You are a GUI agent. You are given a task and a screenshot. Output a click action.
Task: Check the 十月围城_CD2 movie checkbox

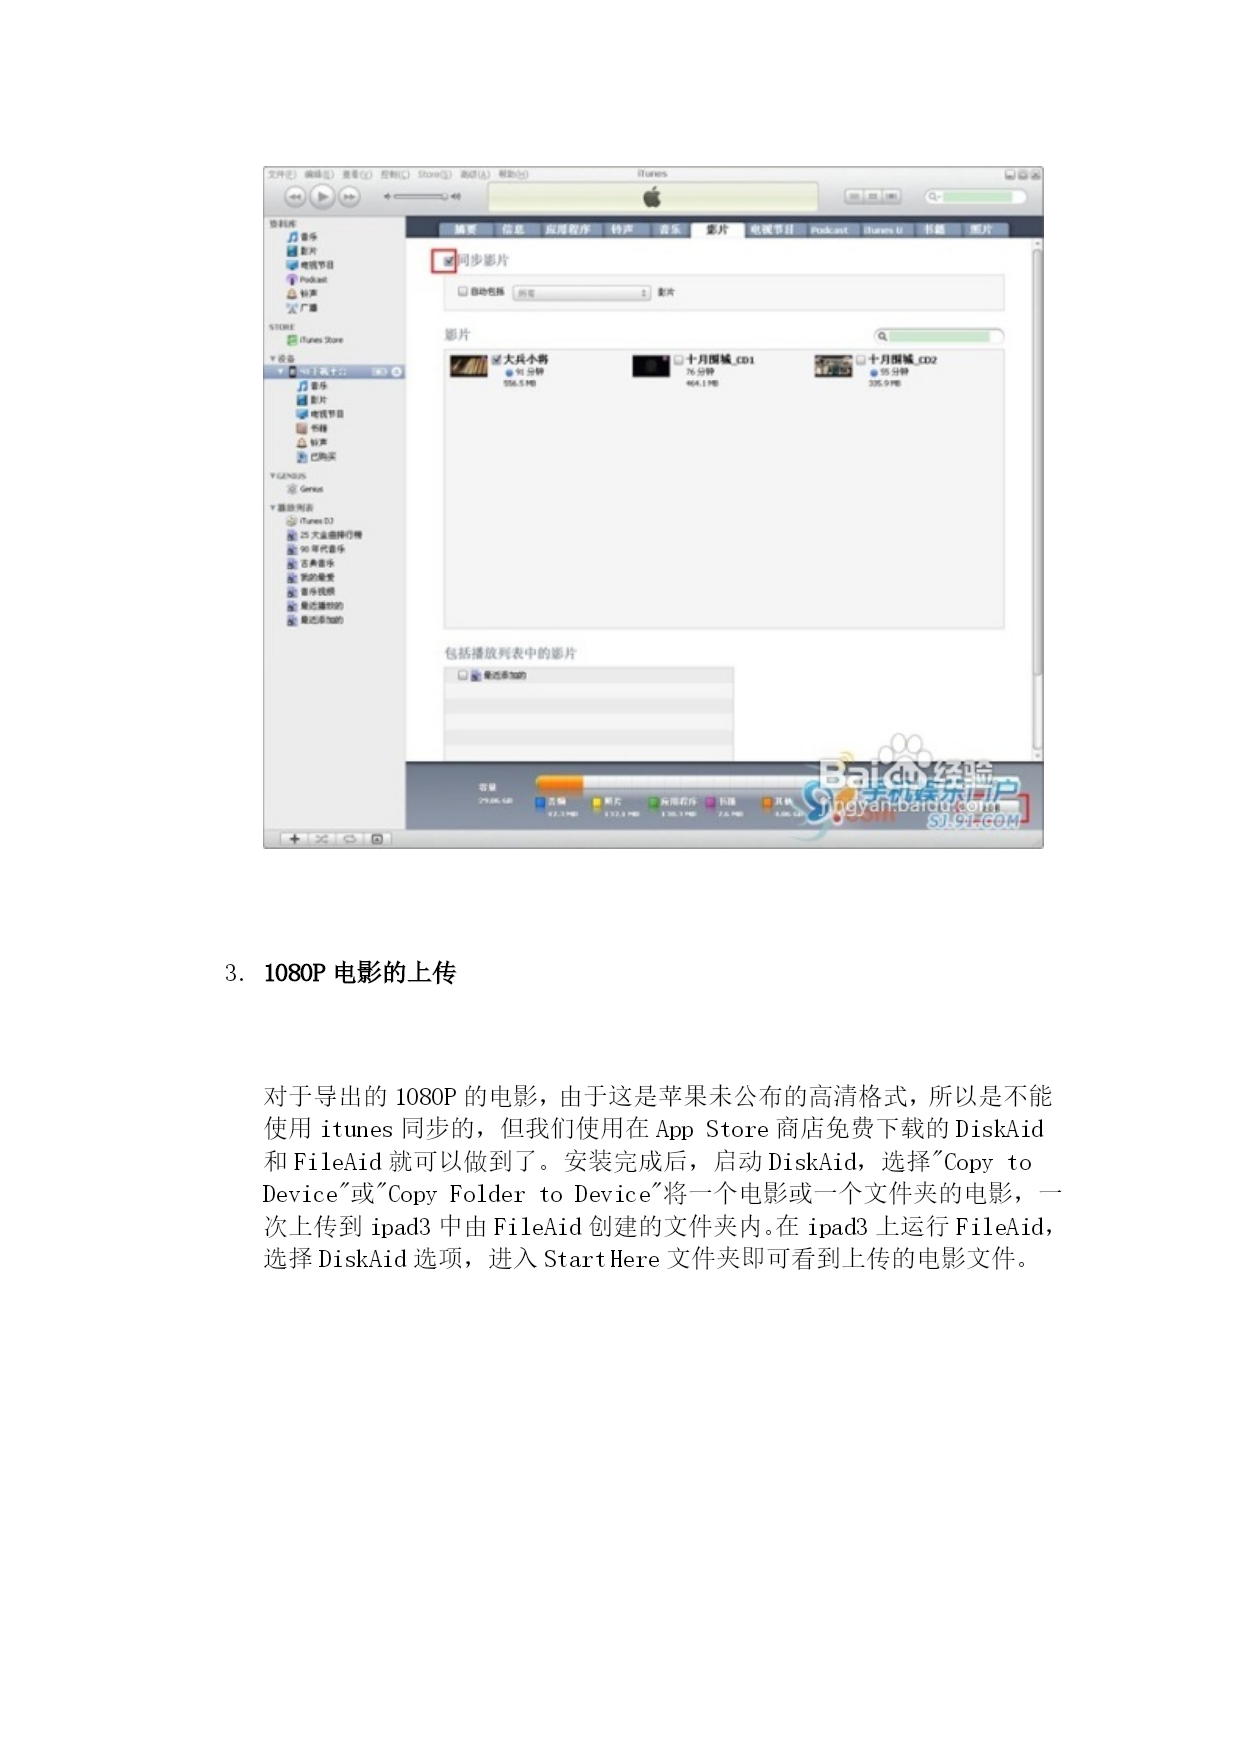(x=860, y=359)
